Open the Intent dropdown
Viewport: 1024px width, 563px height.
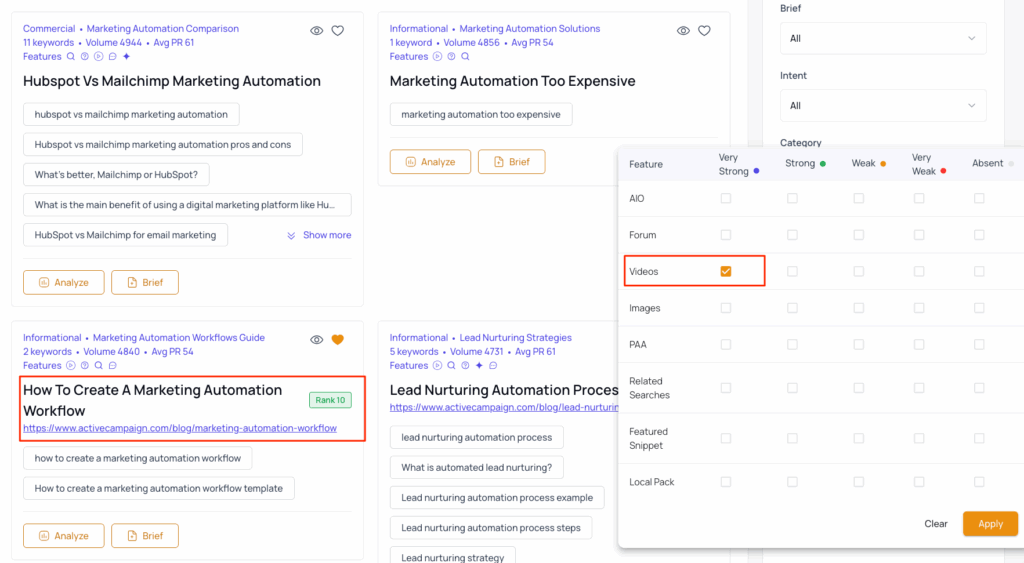click(882, 106)
